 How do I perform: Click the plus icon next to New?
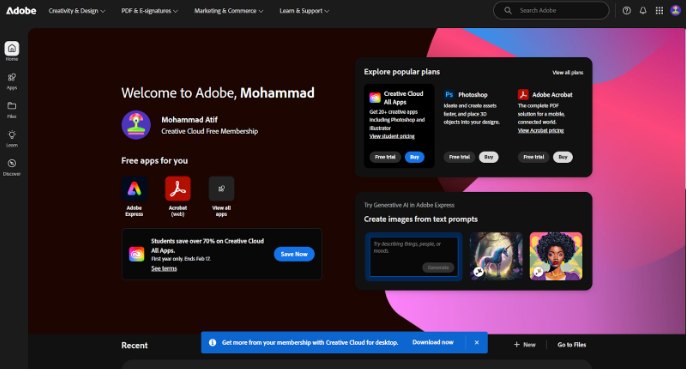[x=517, y=345]
